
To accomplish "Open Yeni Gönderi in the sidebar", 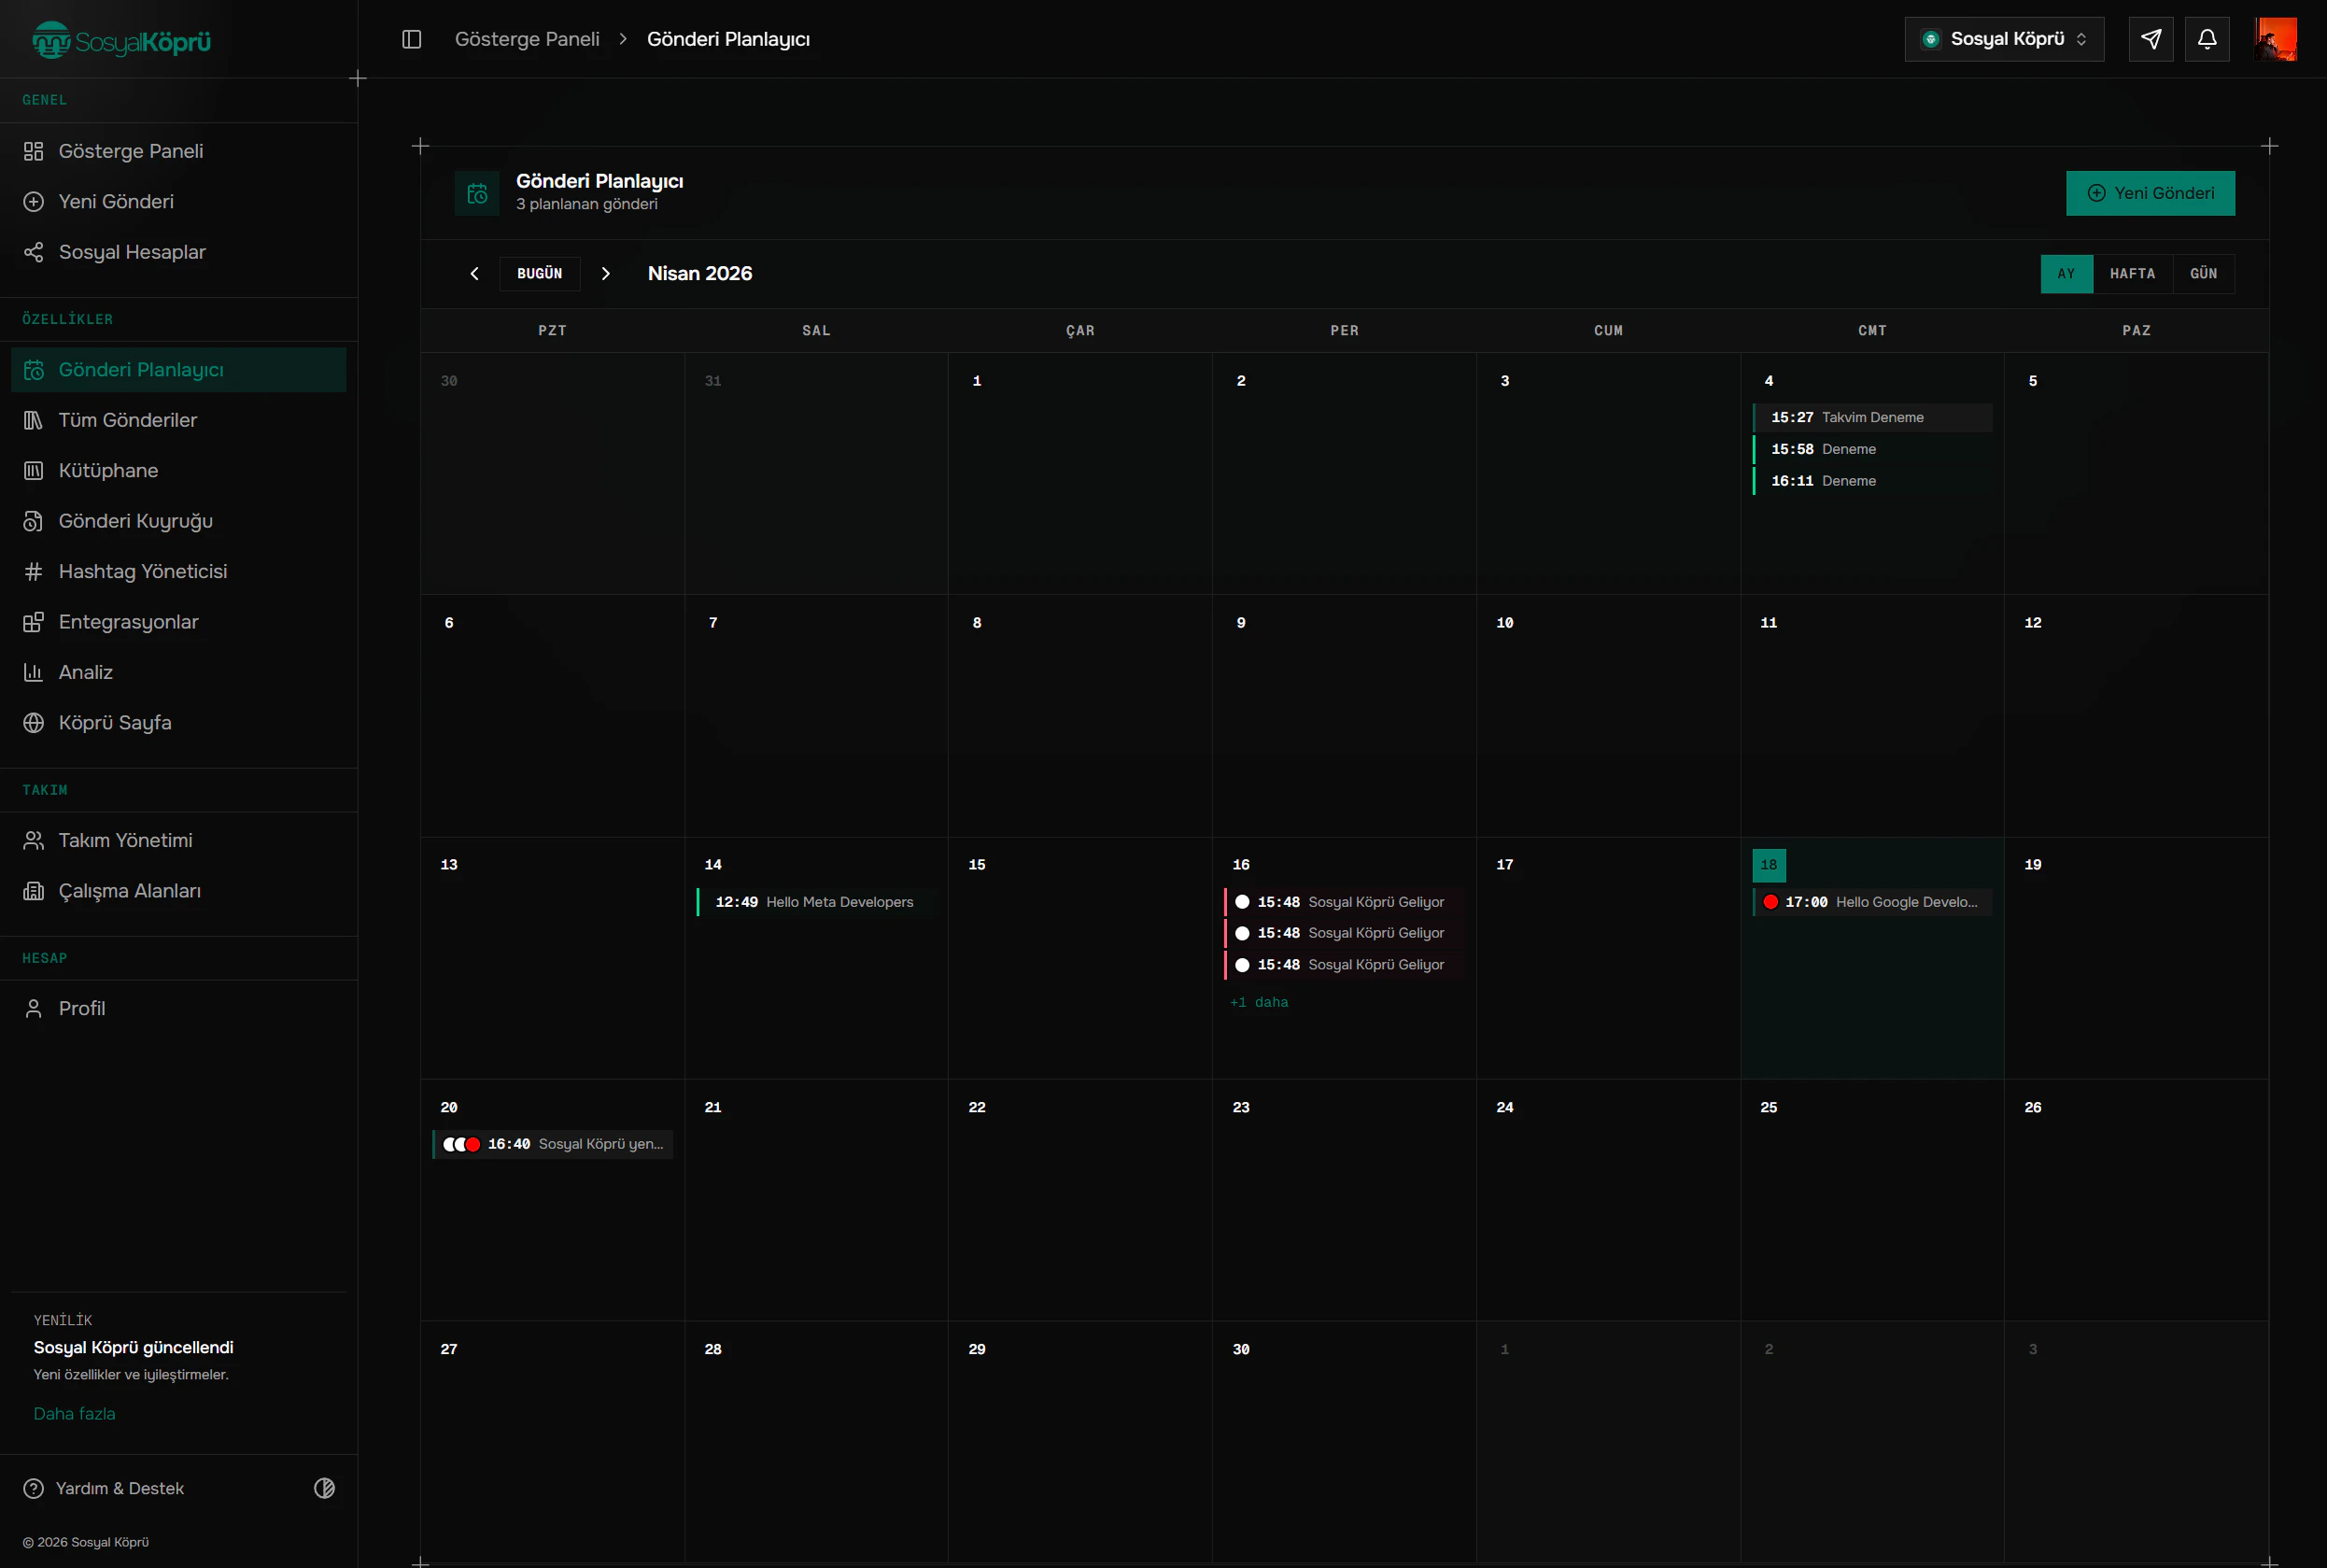I will [179, 201].
